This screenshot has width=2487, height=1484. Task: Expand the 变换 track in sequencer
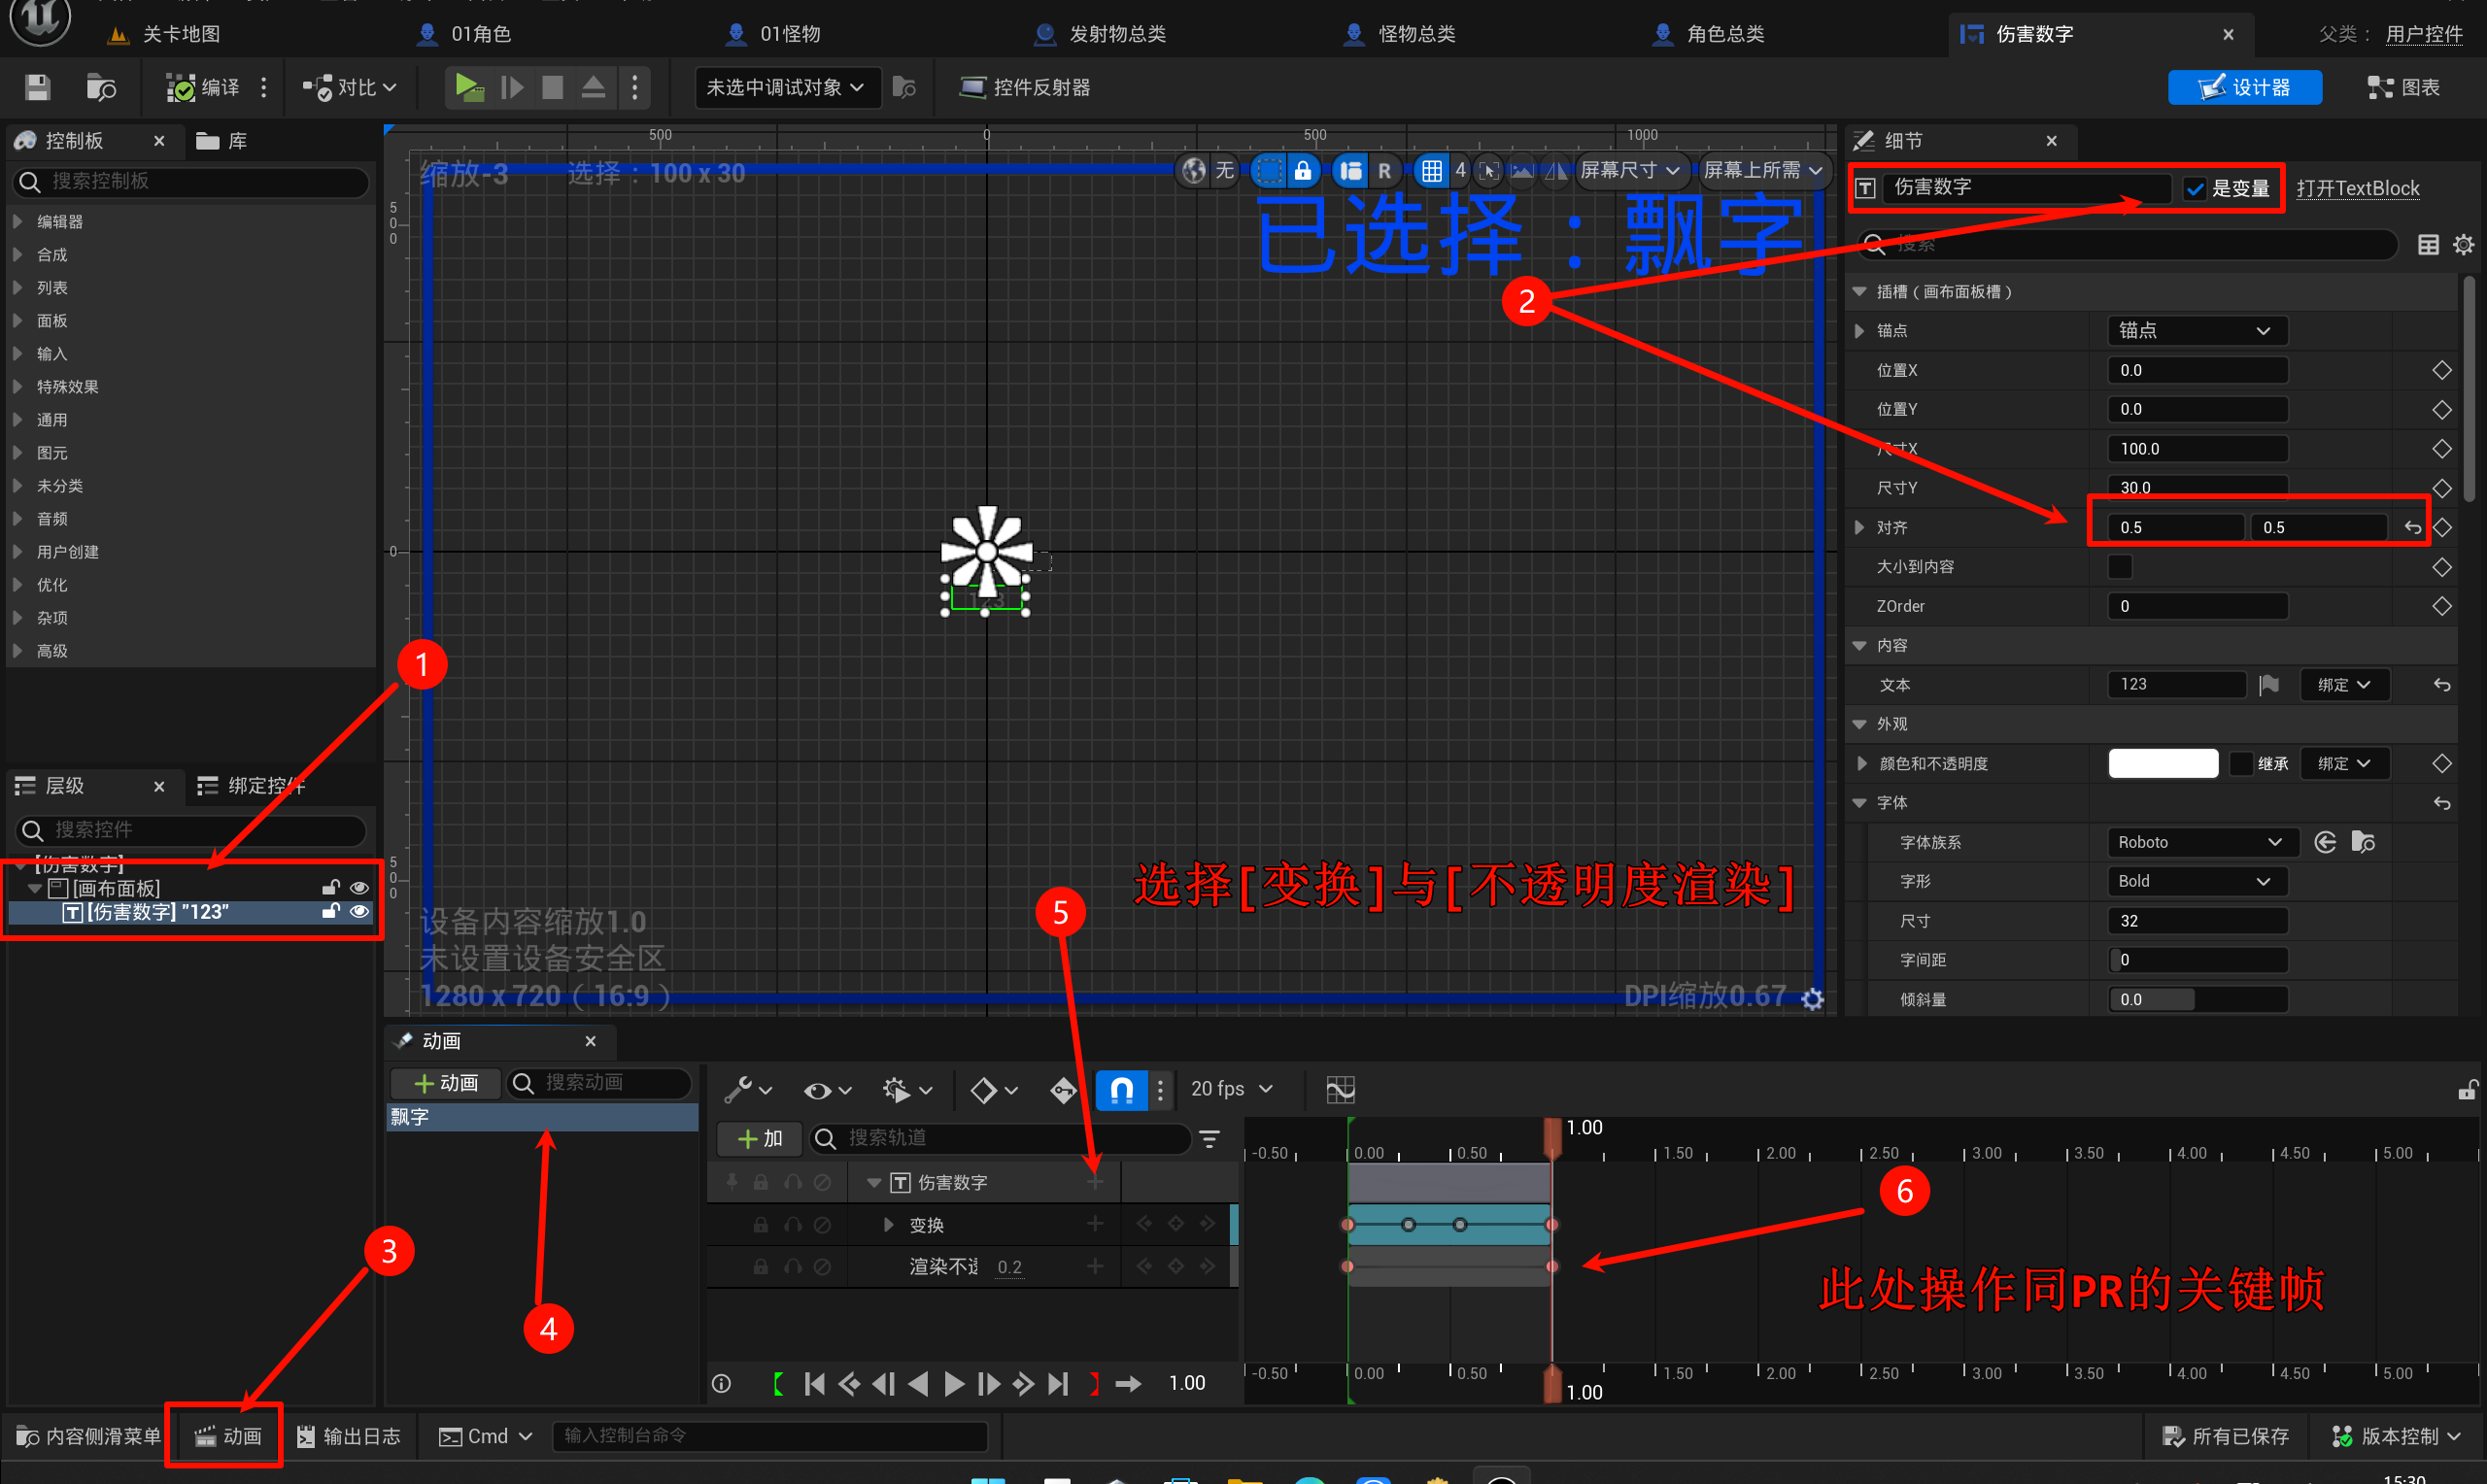coord(889,1225)
